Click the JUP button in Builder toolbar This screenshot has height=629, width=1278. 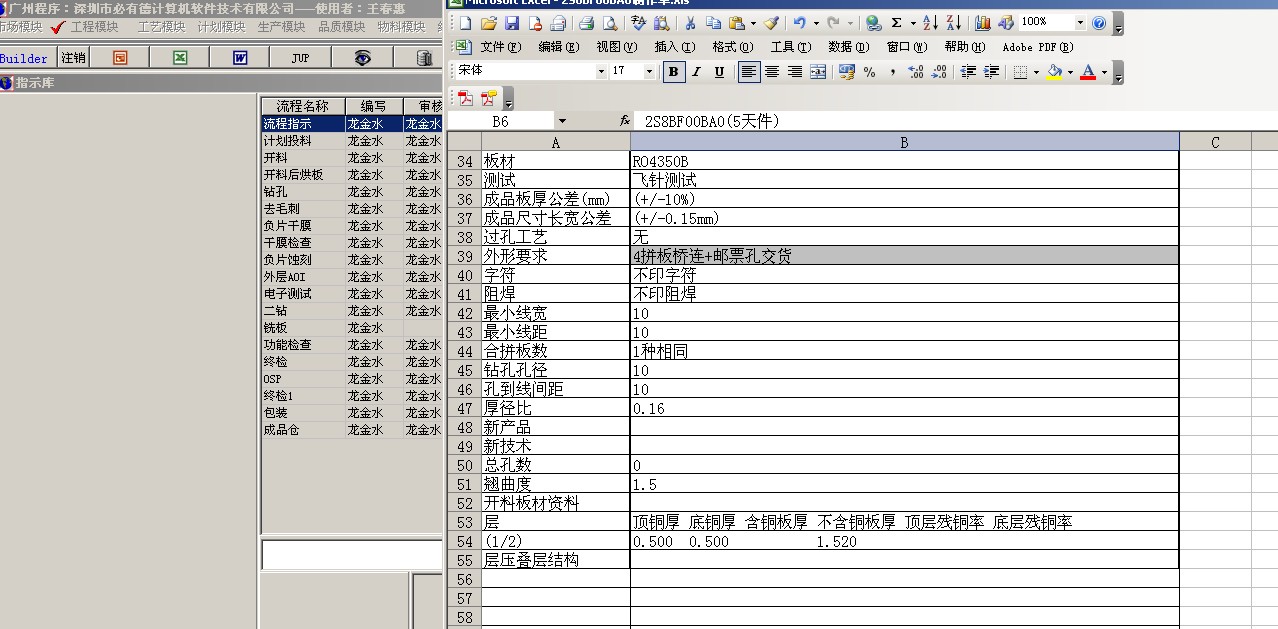tap(300, 58)
